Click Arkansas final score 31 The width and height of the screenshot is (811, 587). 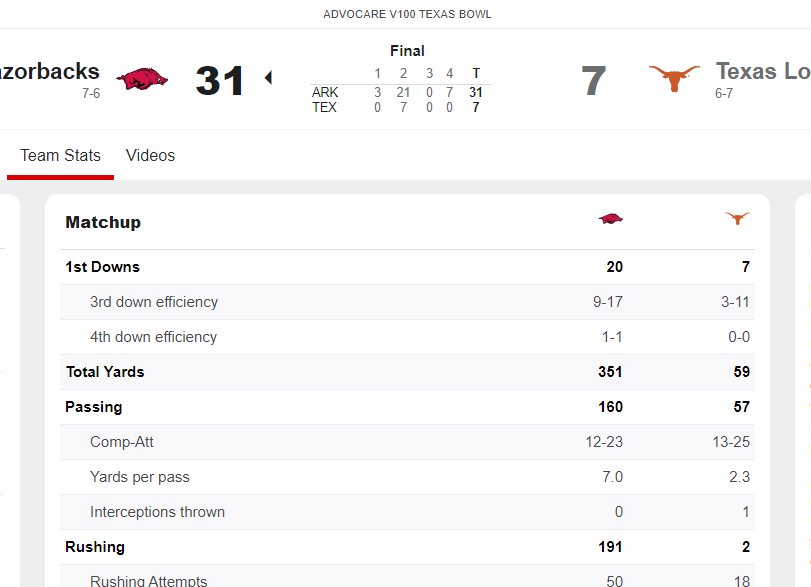point(219,81)
